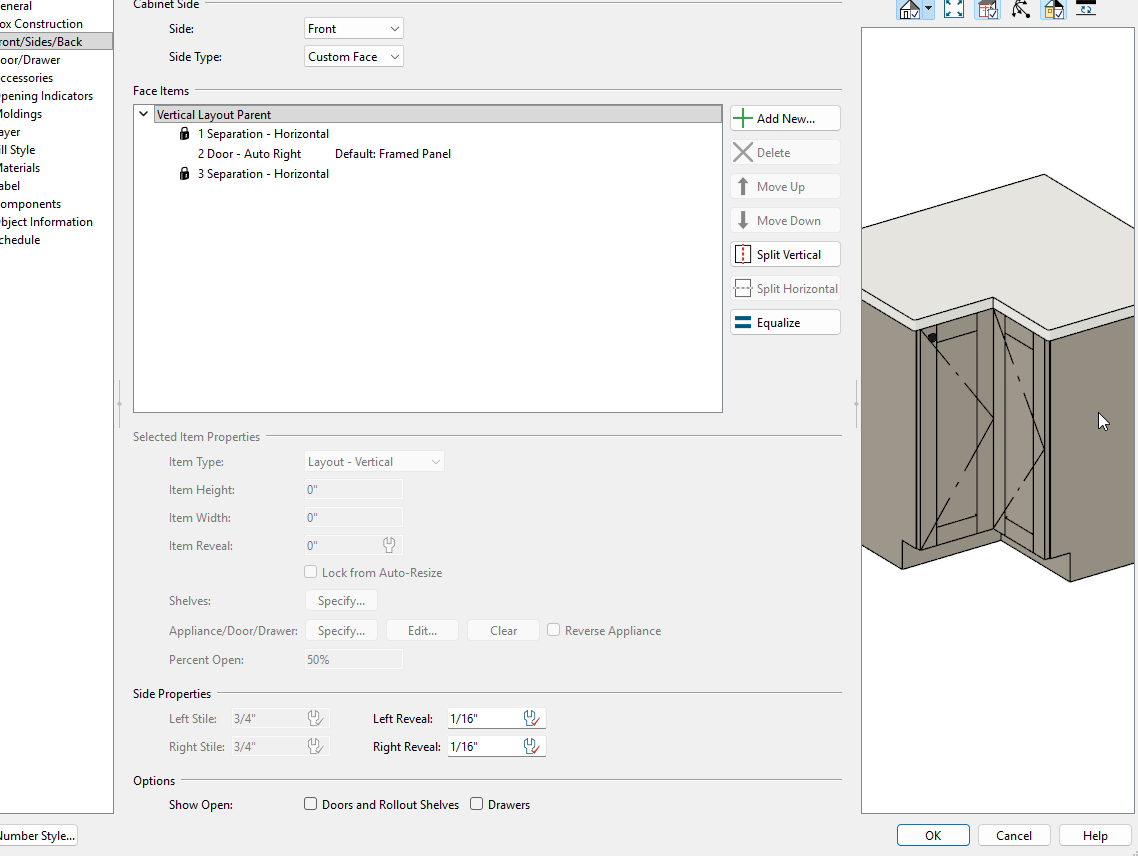The height and width of the screenshot is (856, 1138).
Task: Enable Doors and Rollout Shelves checkbox
Action: tap(311, 804)
